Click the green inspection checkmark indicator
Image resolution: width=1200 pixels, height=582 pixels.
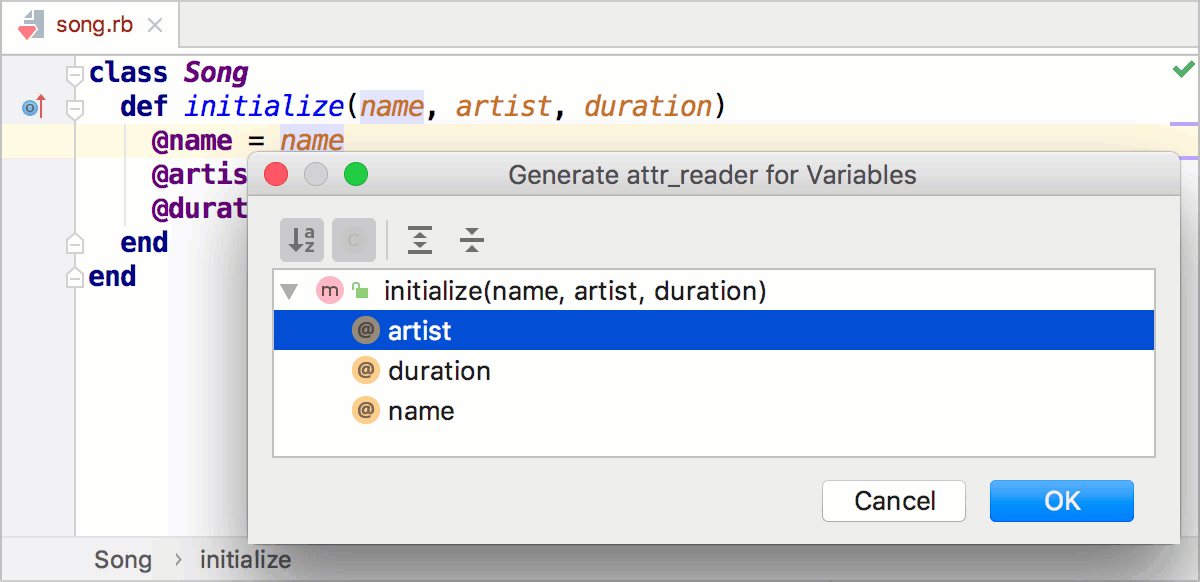click(x=1184, y=69)
